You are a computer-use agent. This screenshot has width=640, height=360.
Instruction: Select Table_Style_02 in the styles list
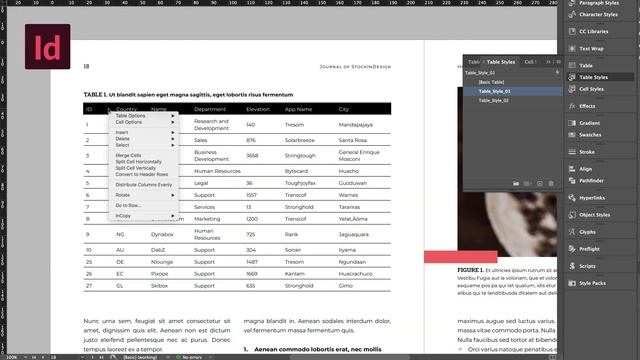tap(513, 100)
